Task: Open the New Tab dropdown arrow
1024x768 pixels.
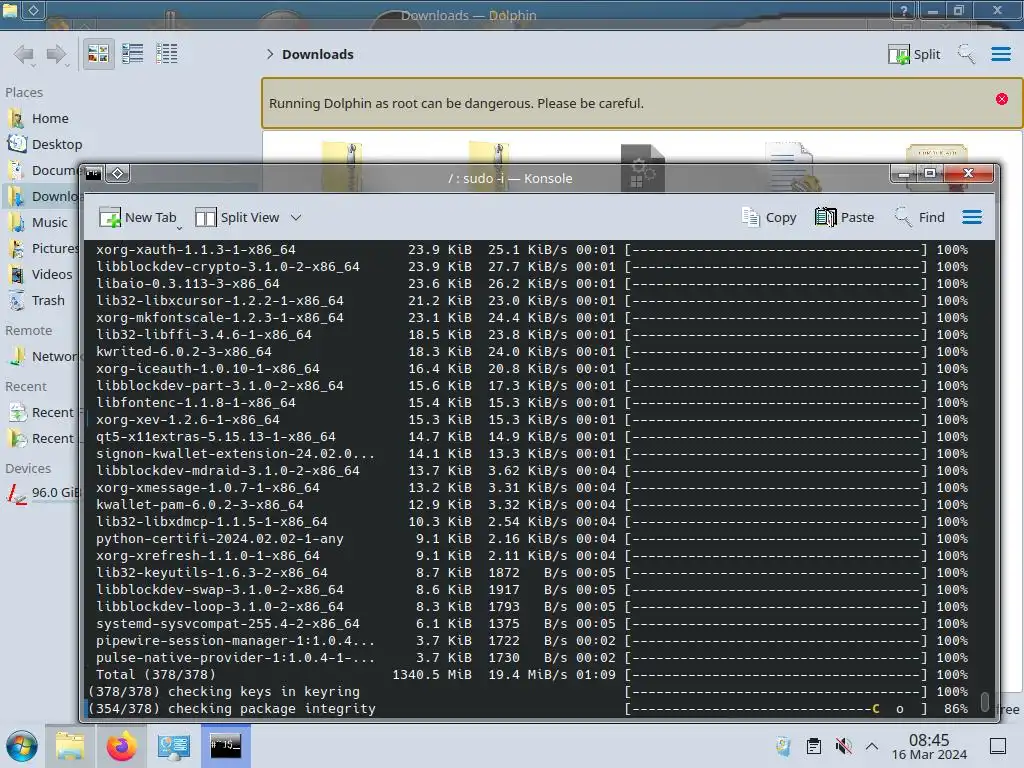Action: click(x=180, y=227)
